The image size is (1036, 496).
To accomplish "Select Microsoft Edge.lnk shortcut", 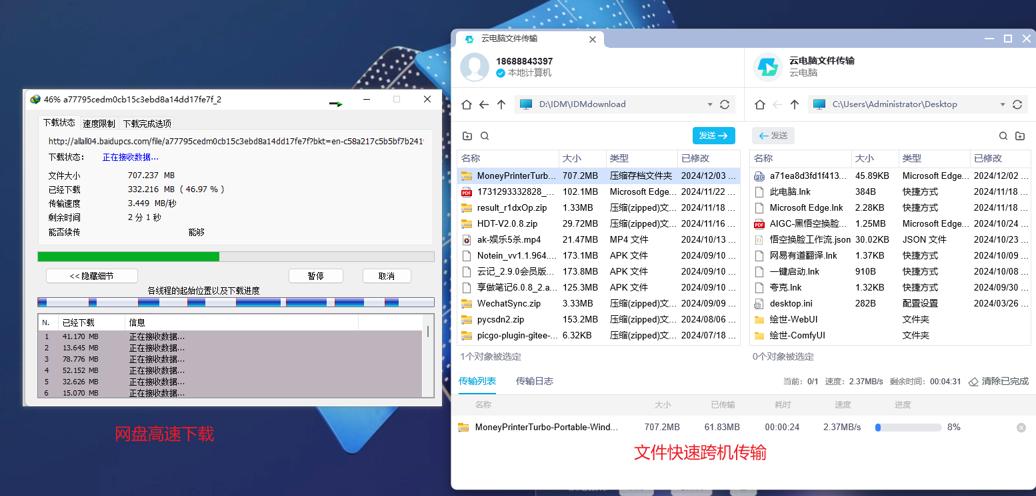I will click(x=889, y=207).
